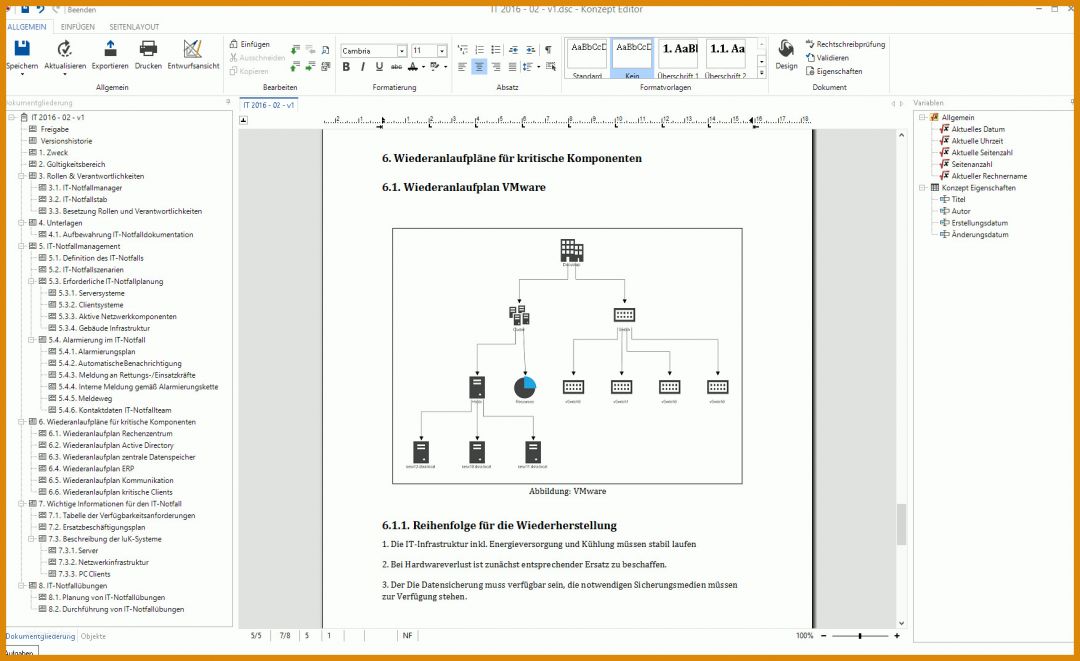Click the highlight color pen icon
The width and height of the screenshot is (1080, 661).
(434, 67)
